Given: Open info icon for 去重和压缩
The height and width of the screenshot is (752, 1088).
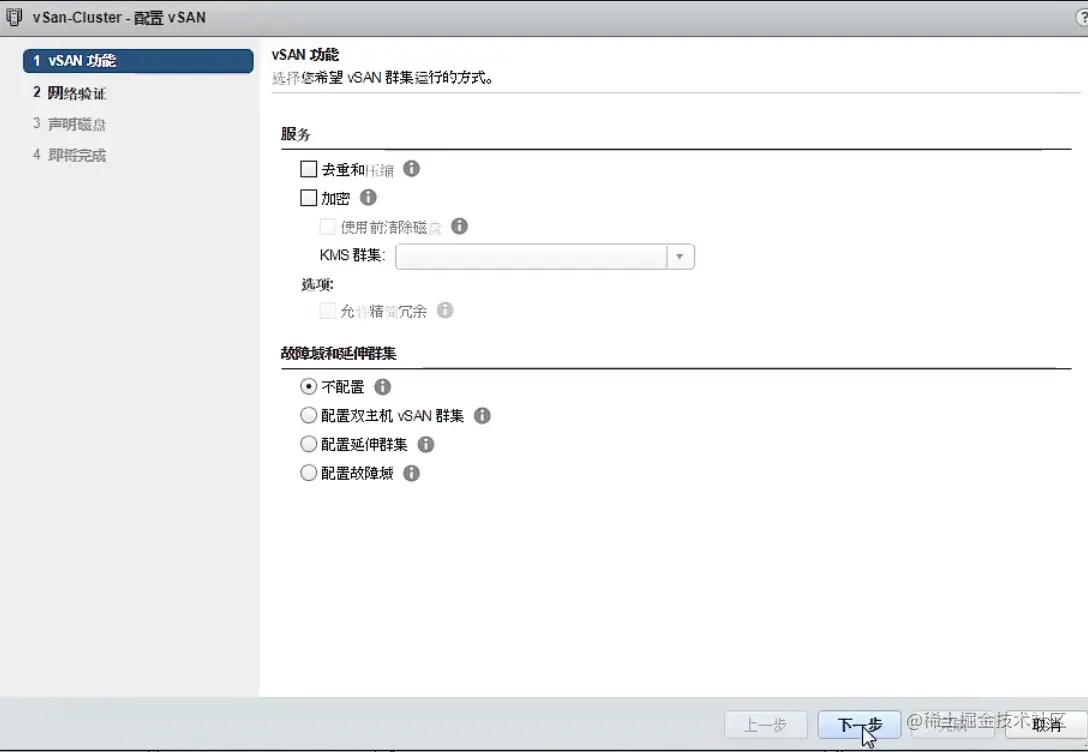Looking at the screenshot, I should [x=411, y=169].
